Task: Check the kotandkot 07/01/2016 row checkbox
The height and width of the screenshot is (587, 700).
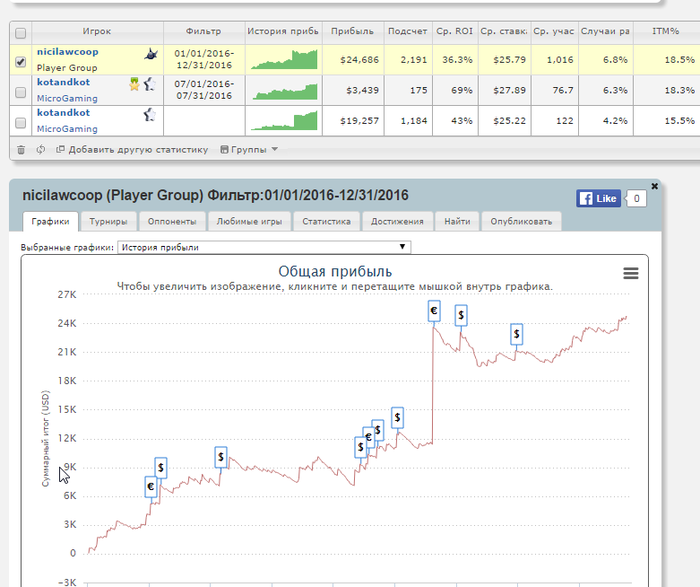Action: click(x=21, y=92)
